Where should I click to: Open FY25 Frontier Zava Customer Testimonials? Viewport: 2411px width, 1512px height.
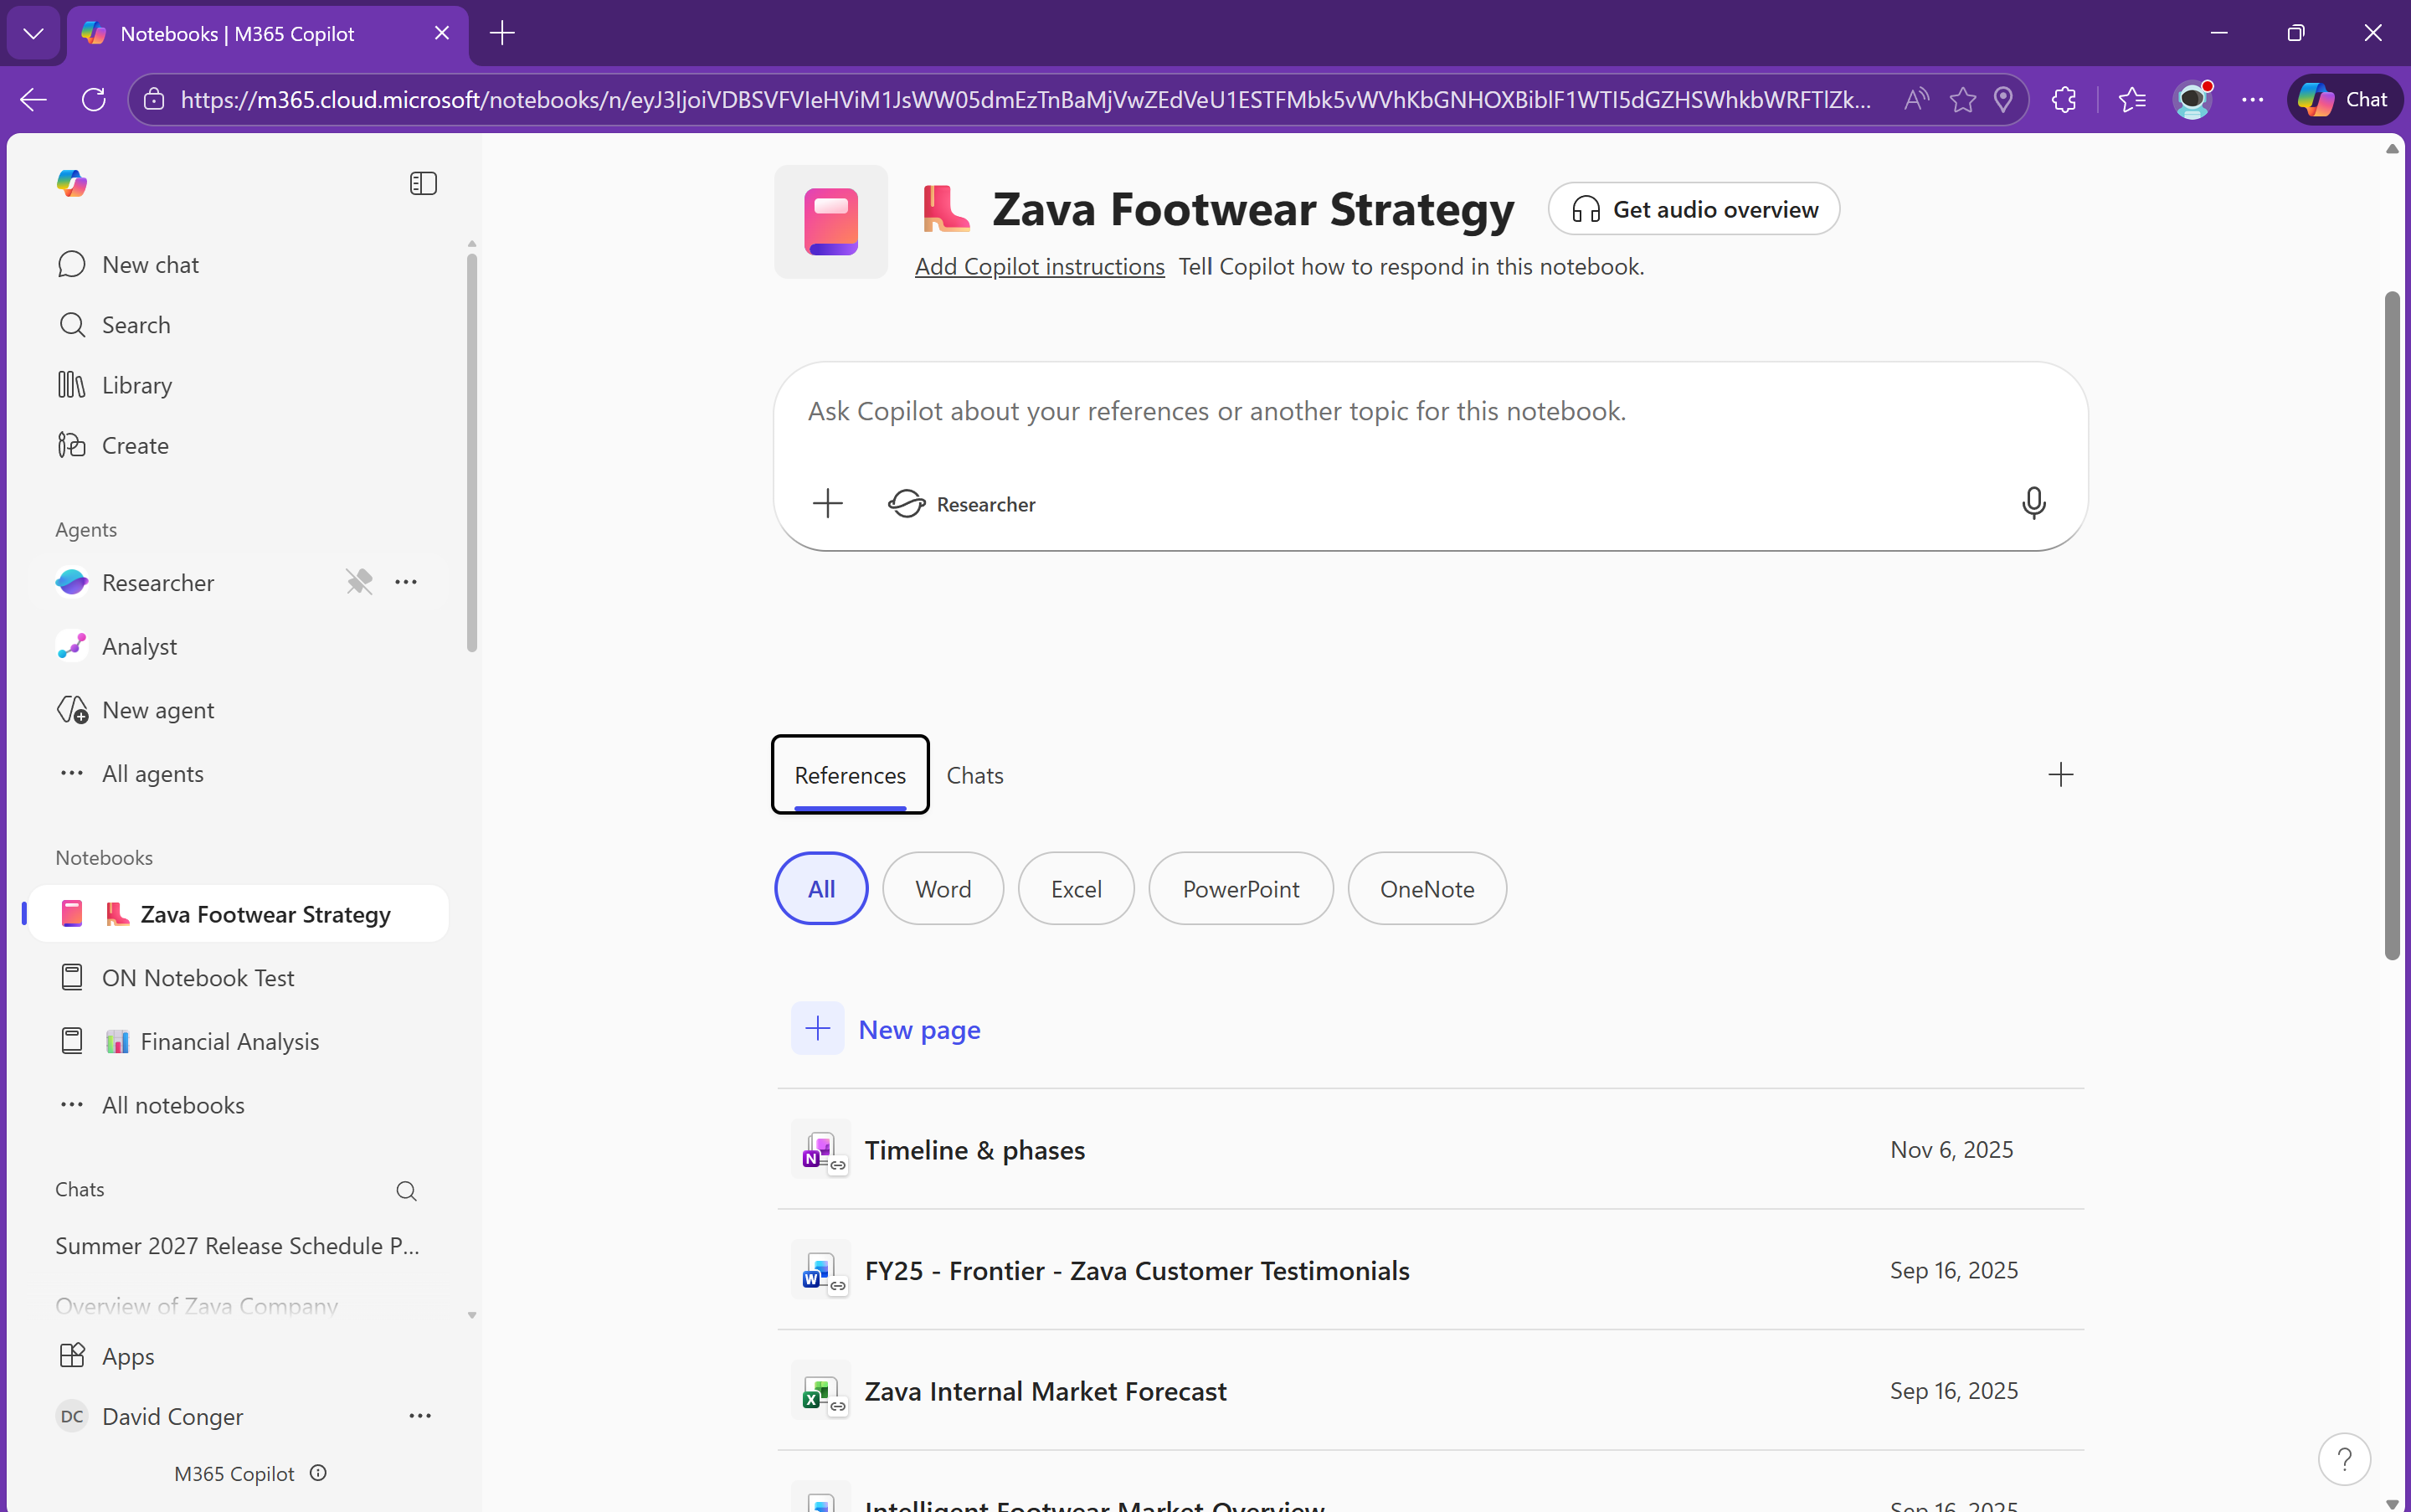(x=1431, y=1270)
